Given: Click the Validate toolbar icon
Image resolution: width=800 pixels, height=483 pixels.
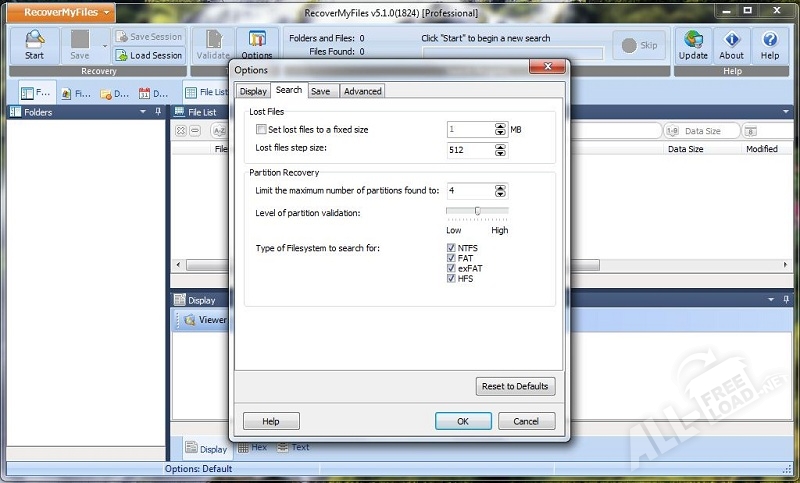Looking at the screenshot, I should click(x=212, y=40).
